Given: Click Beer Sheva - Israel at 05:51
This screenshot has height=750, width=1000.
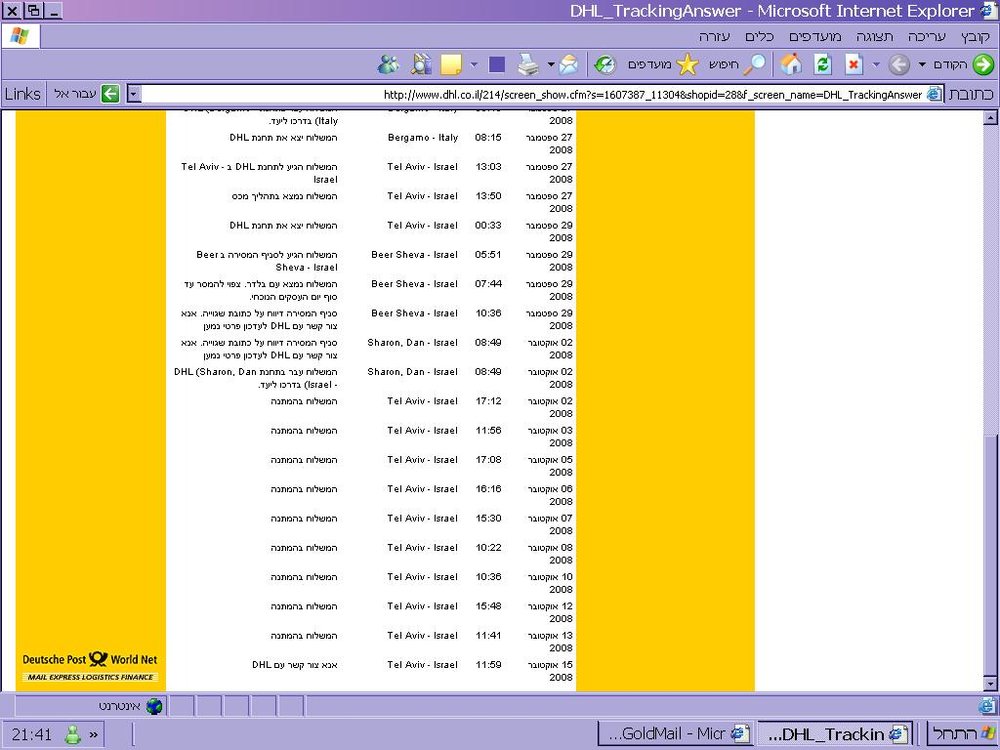Looking at the screenshot, I should click(x=415, y=255).
